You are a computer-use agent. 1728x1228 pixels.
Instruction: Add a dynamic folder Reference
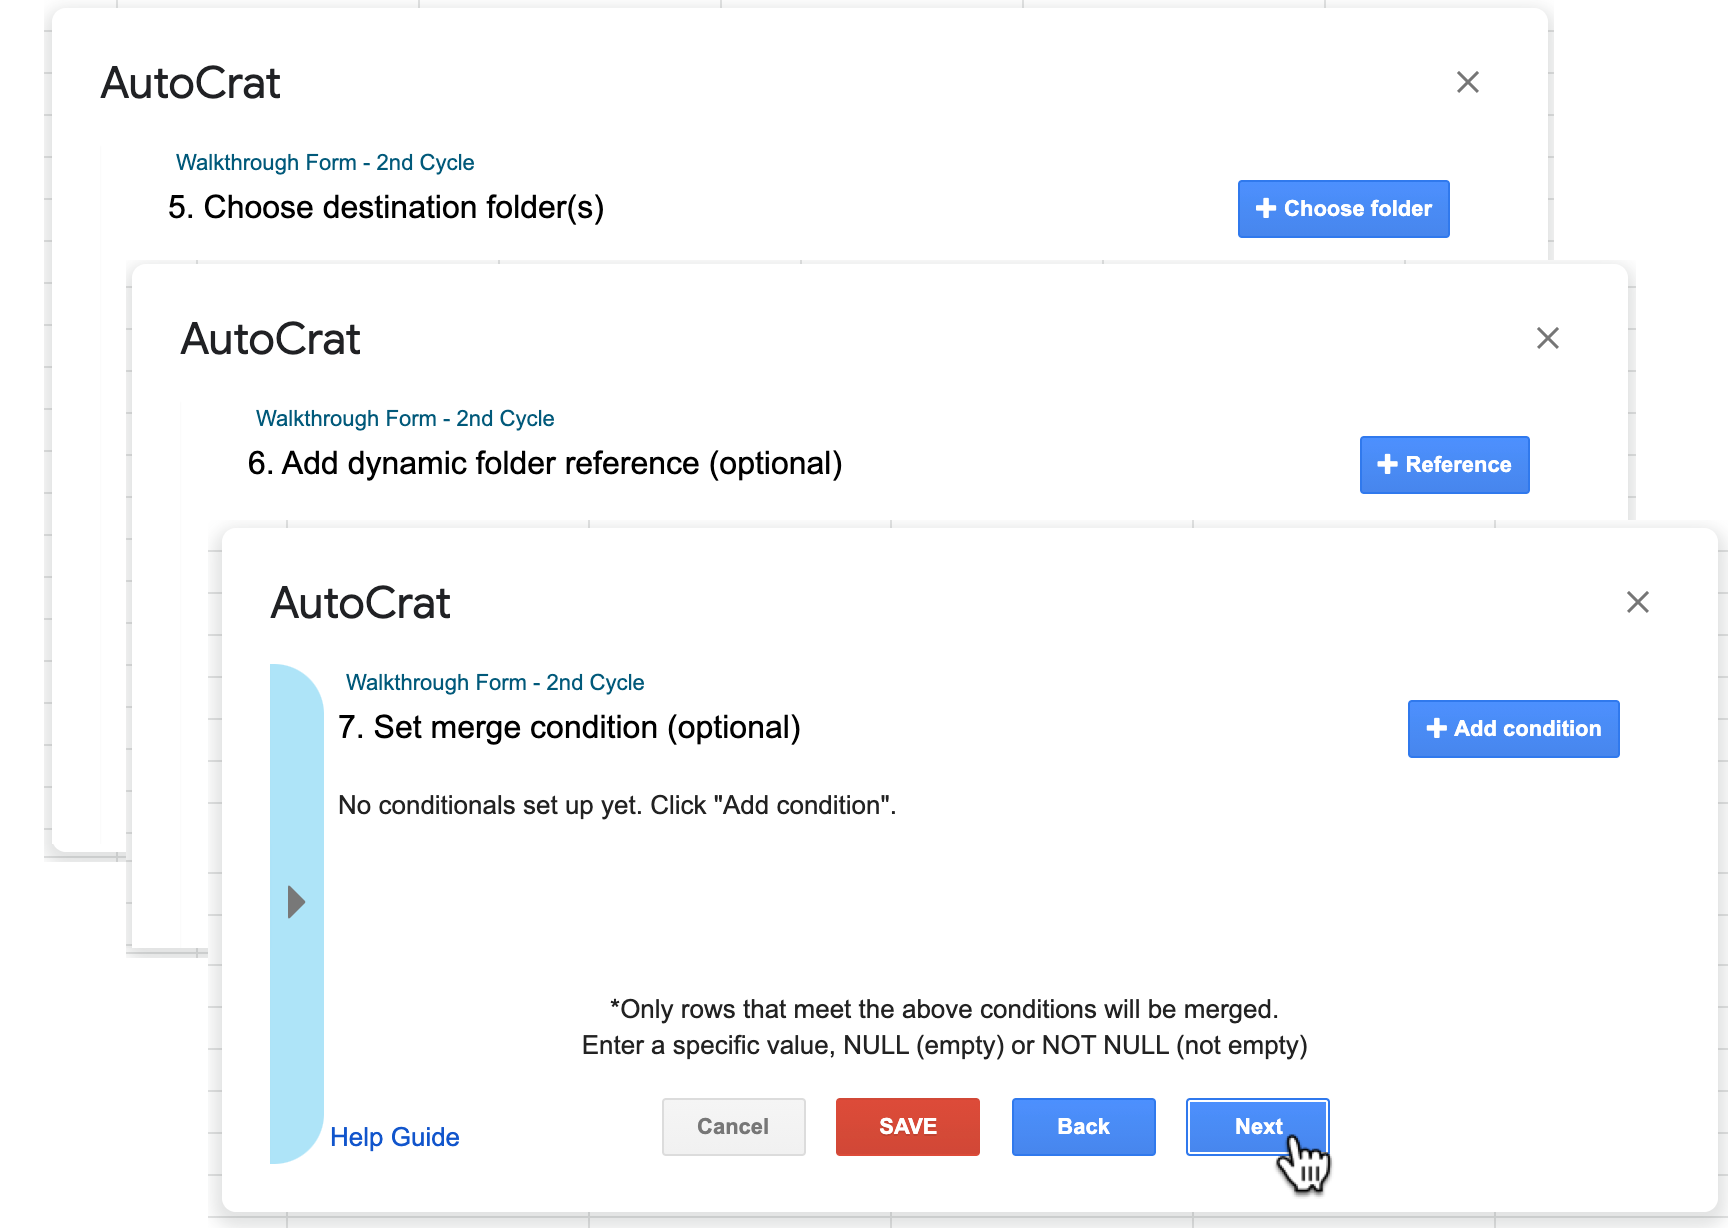point(1444,464)
